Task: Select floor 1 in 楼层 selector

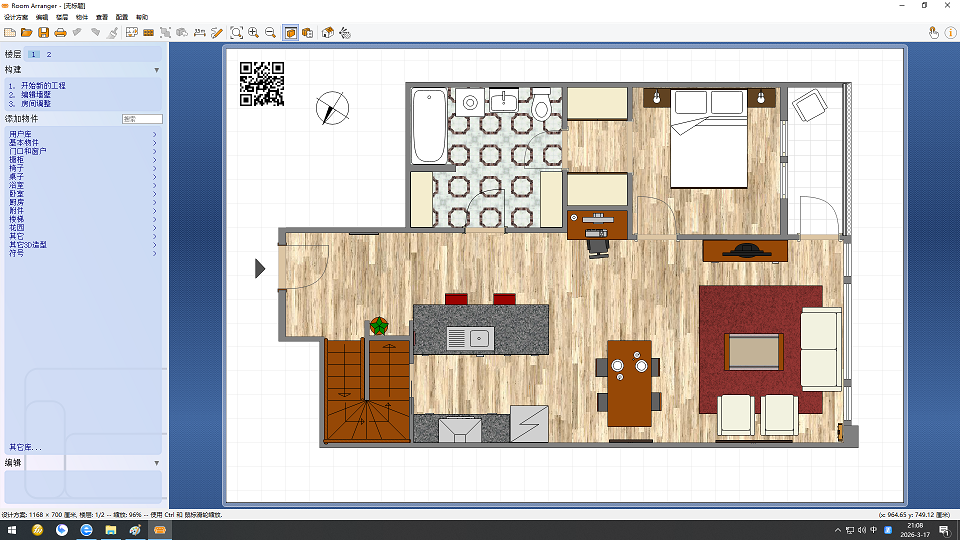Action: click(x=33, y=54)
